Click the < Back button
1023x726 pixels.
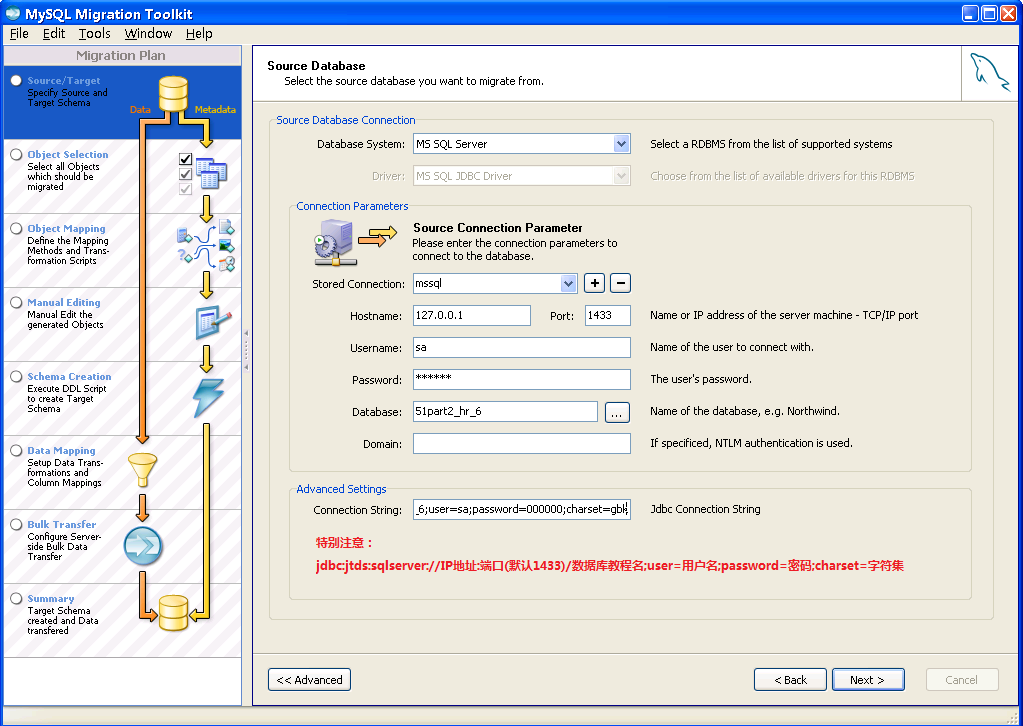tap(790, 680)
